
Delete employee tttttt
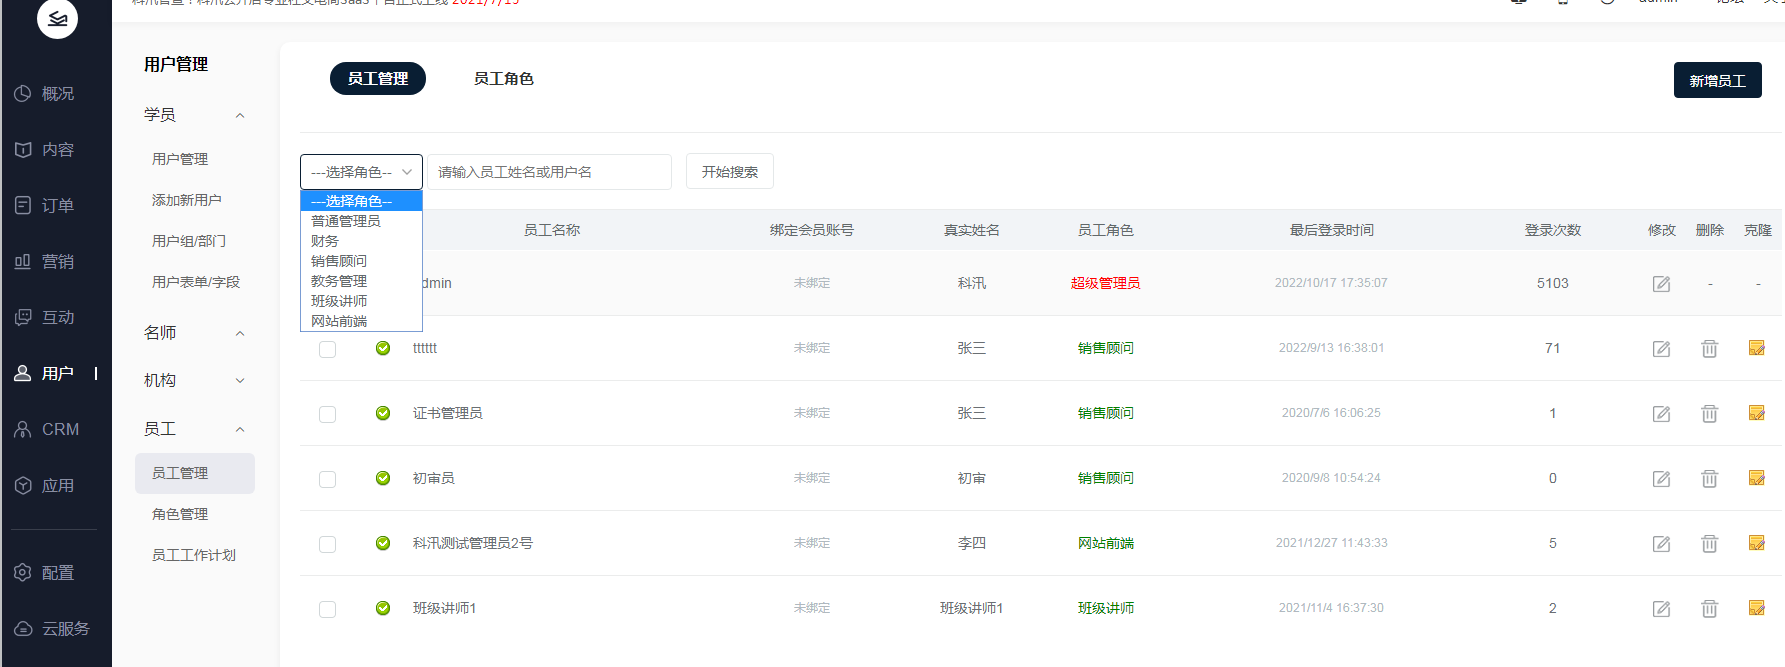pyautogui.click(x=1709, y=348)
